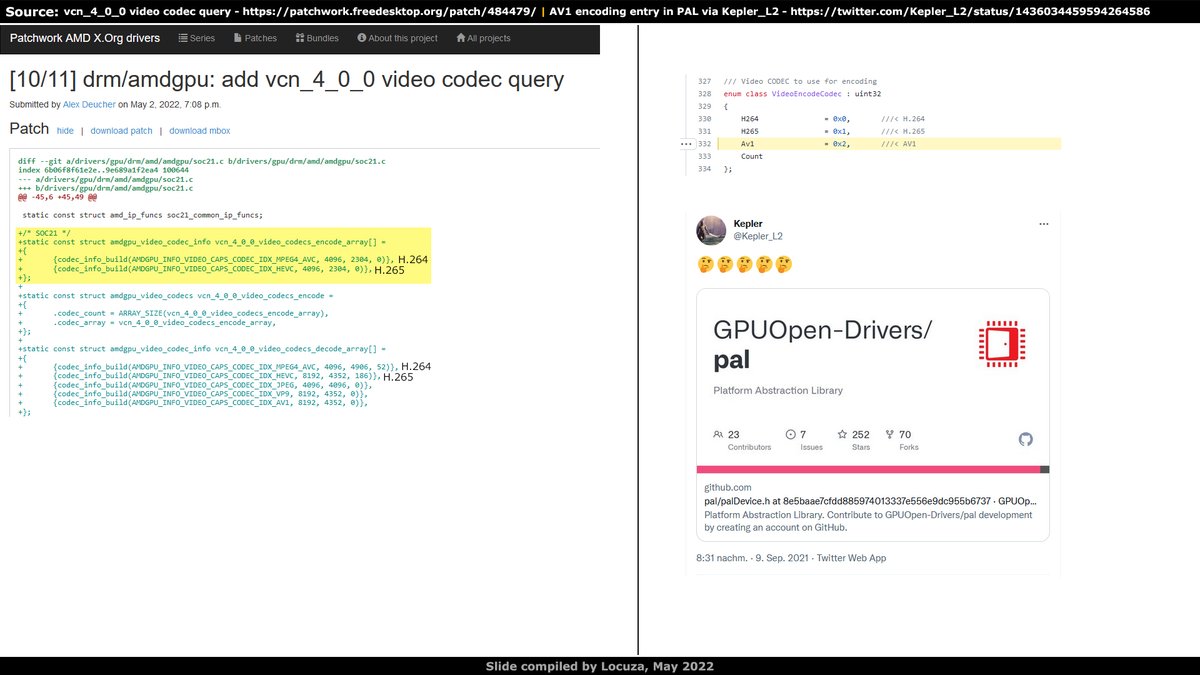The width and height of the screenshot is (1200, 675).
Task: Click the thinking-face emoji row in tweet
Action: [745, 265]
